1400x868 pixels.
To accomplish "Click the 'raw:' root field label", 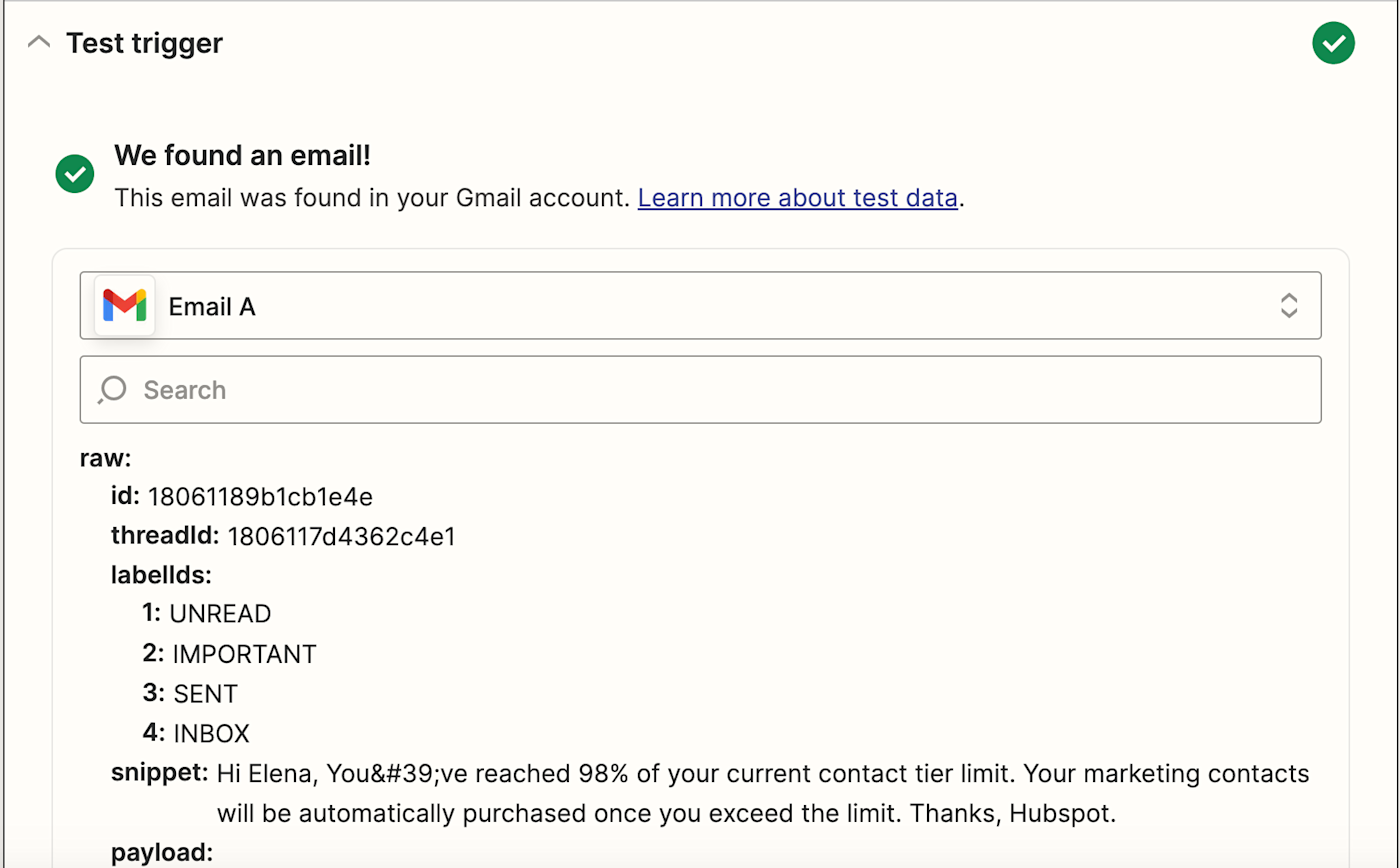I will click(x=105, y=458).
